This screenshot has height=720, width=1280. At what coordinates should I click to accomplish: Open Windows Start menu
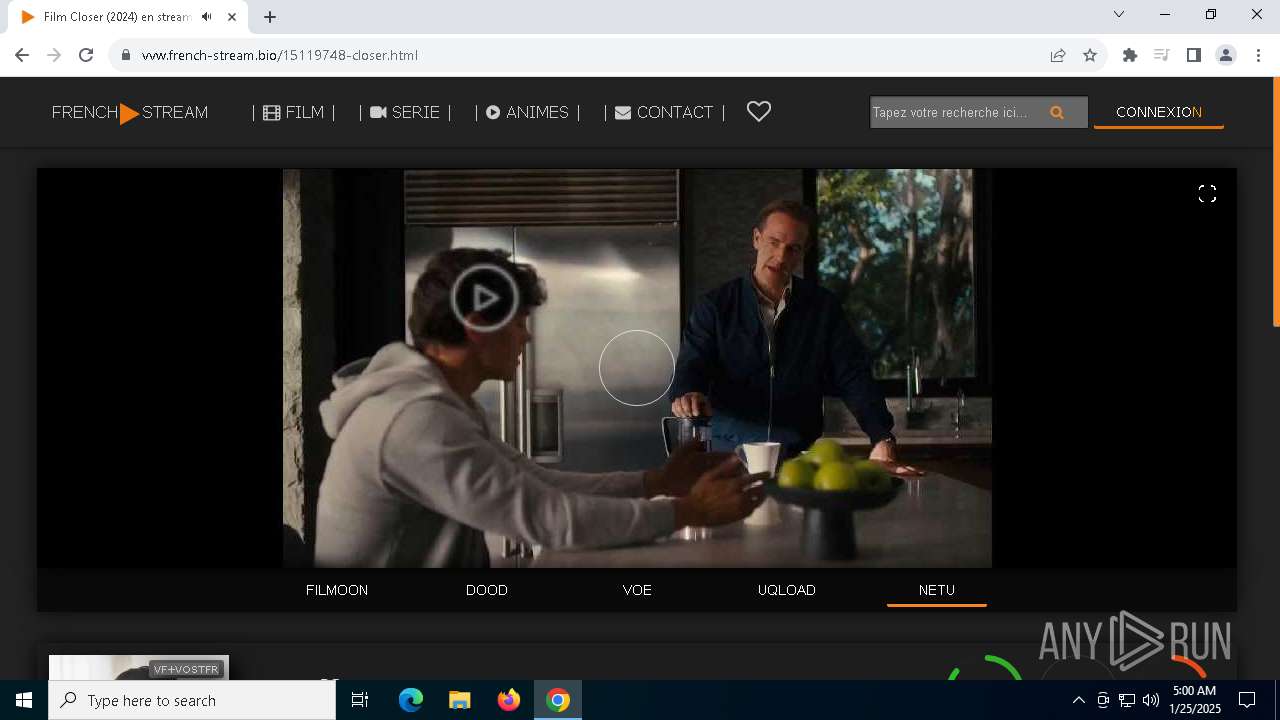[24, 700]
